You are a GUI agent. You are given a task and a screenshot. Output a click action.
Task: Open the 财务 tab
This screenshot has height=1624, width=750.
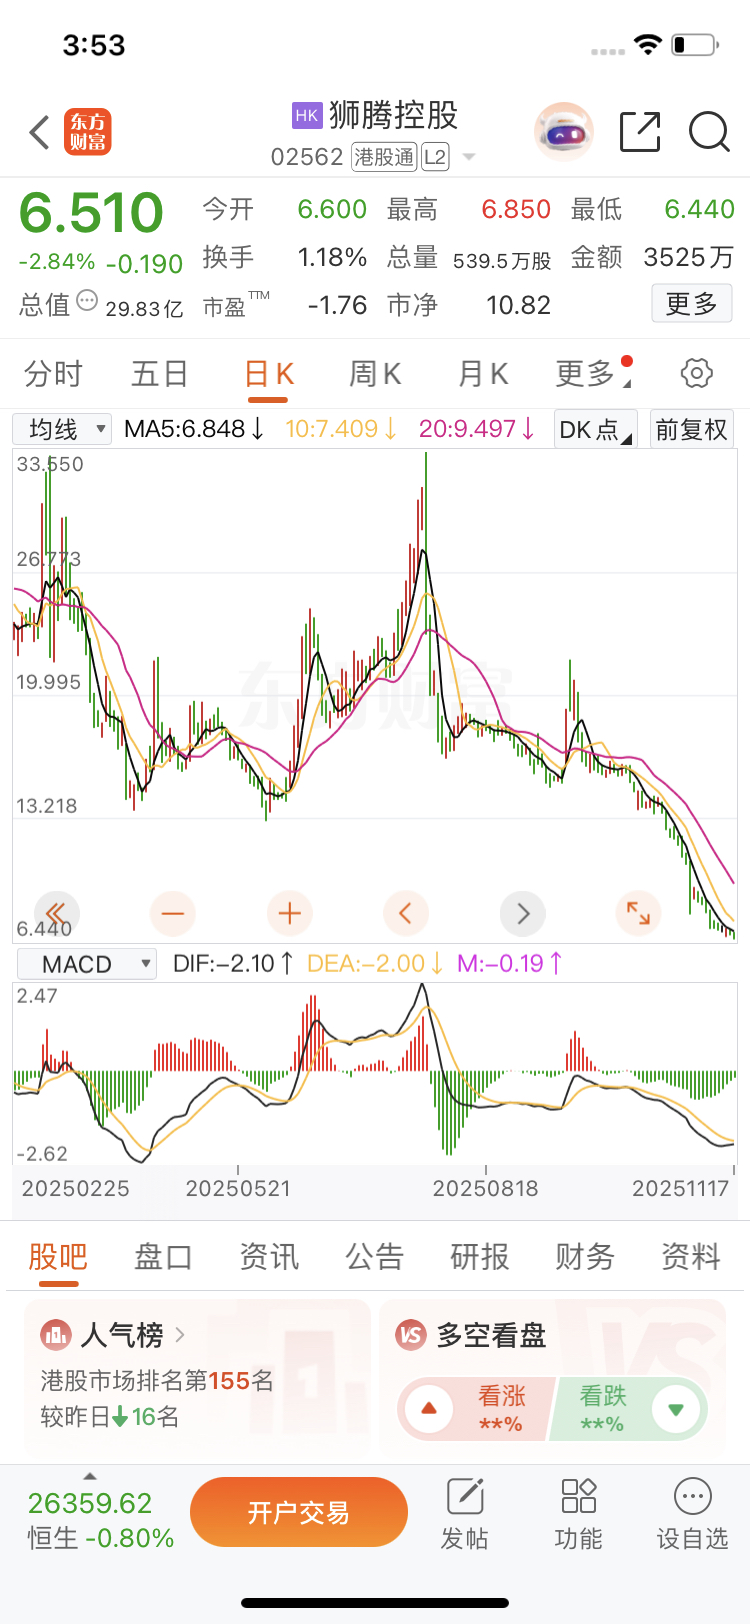click(585, 1256)
